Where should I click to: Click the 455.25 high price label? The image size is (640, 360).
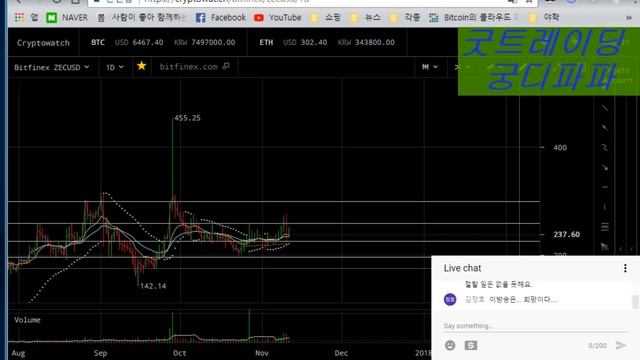pos(187,118)
